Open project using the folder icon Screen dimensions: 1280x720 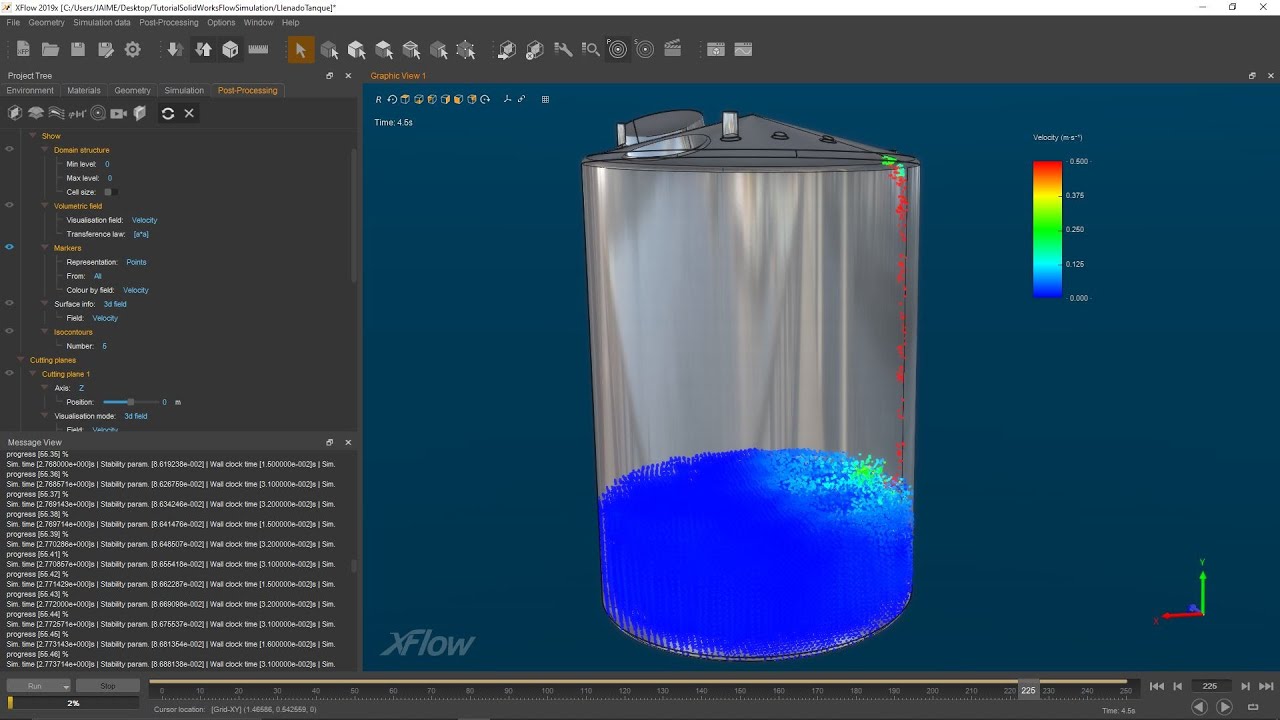tap(50, 49)
